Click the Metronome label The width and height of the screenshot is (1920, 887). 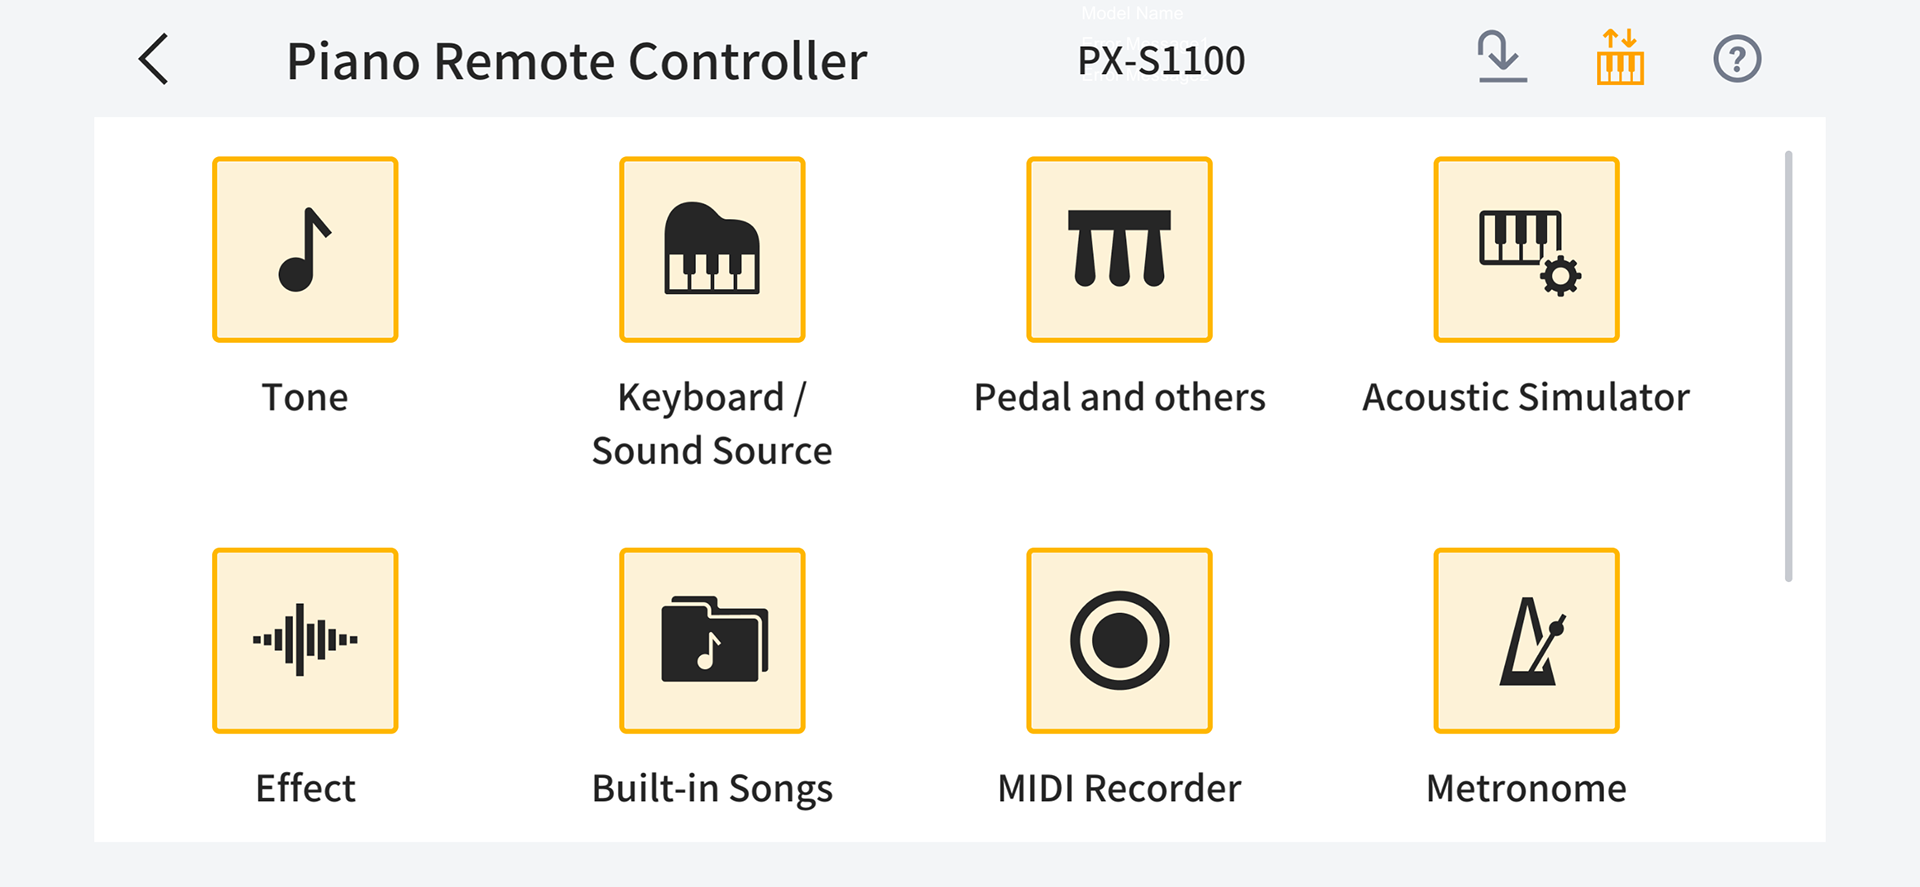point(1525,788)
